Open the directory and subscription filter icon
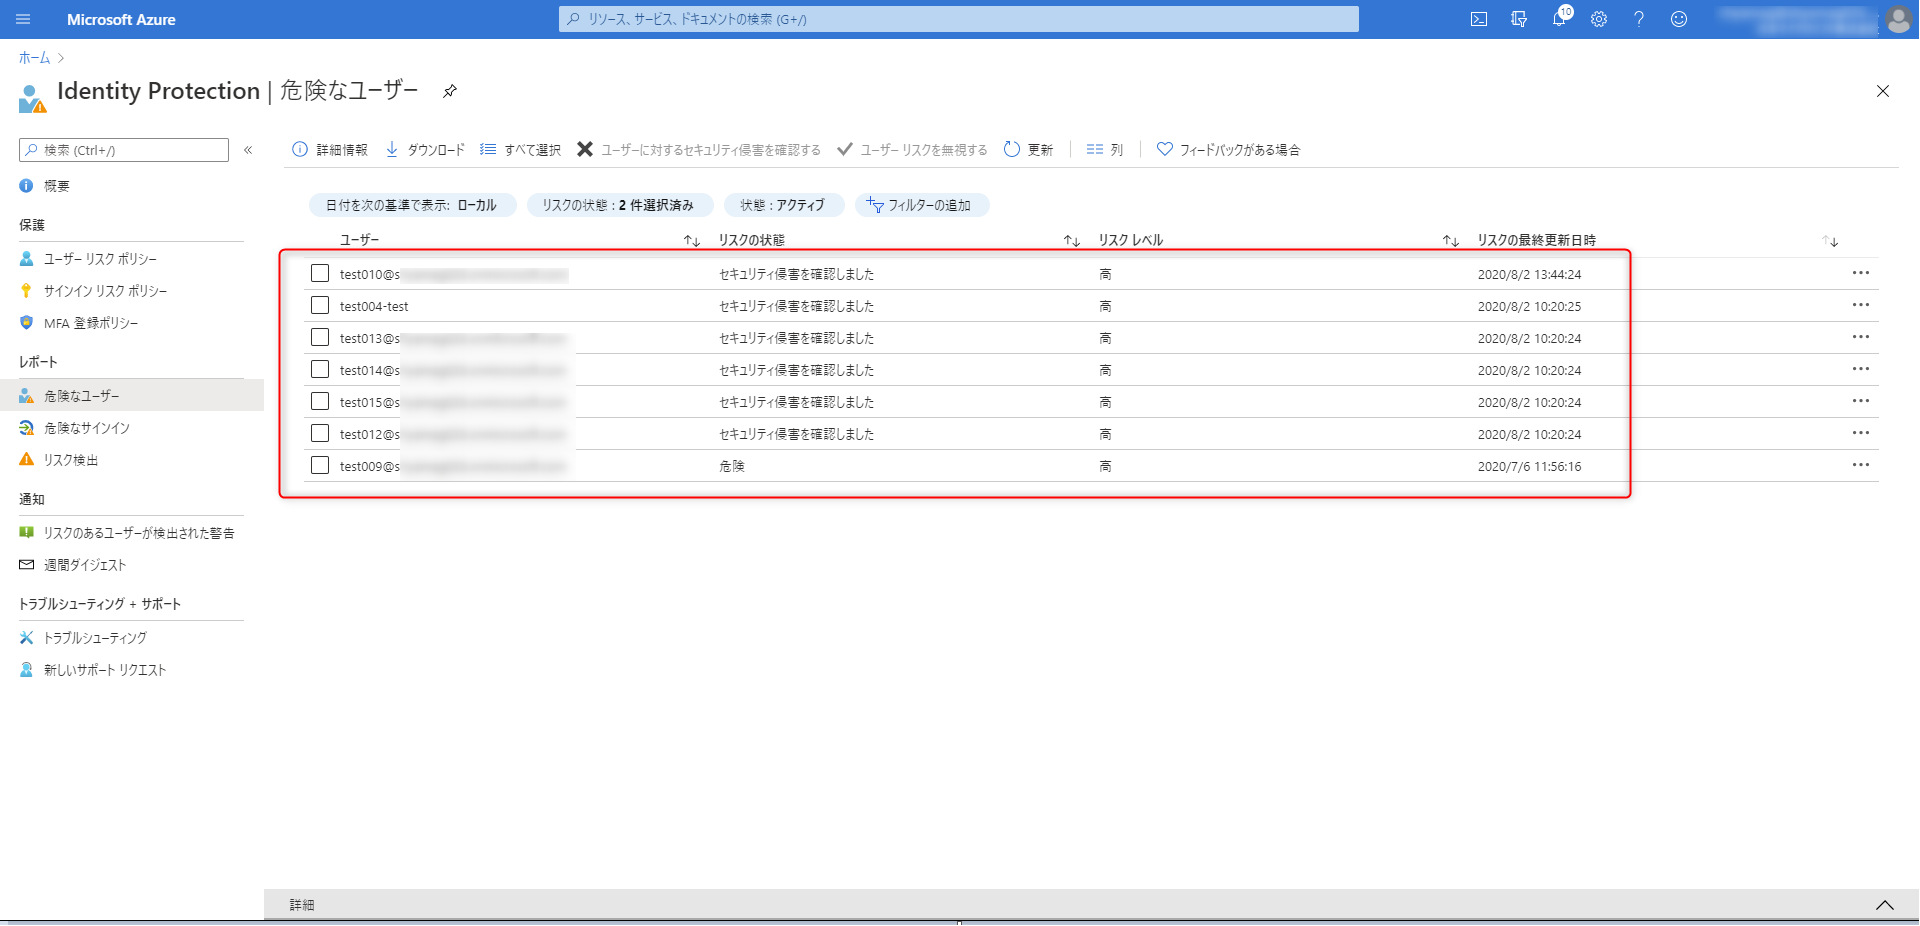Screen dimensions: 1920x926 1519,19
